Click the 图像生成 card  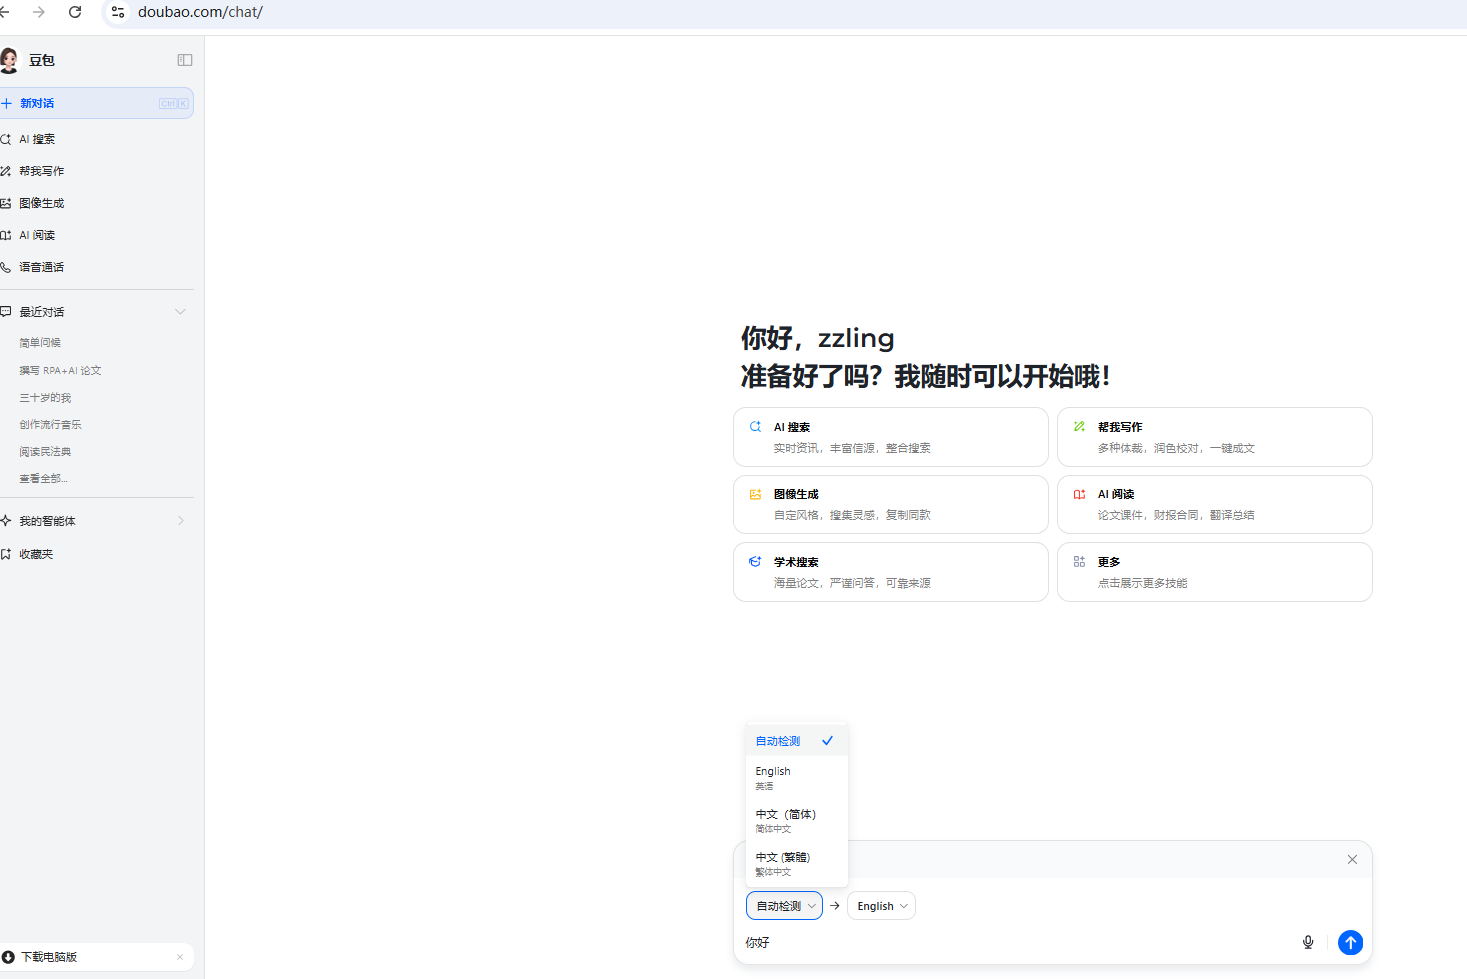[x=891, y=504]
